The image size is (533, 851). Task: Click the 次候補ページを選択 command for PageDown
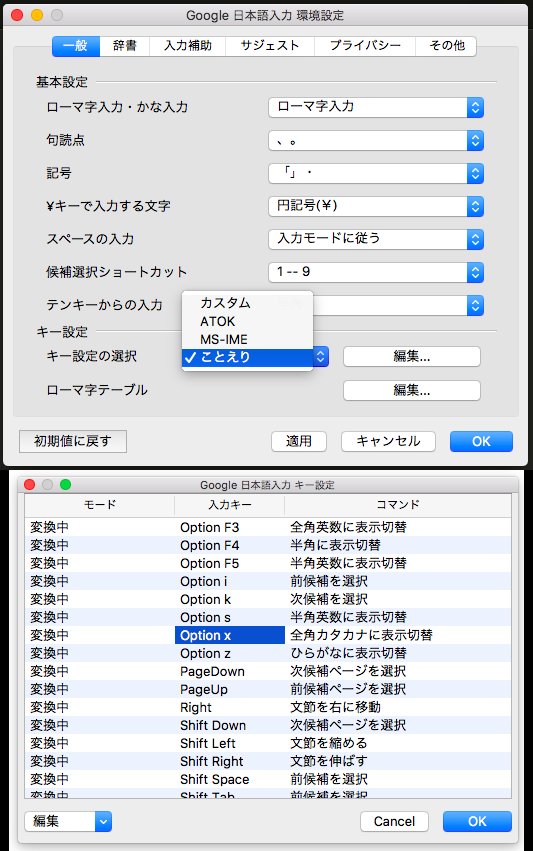[398, 671]
